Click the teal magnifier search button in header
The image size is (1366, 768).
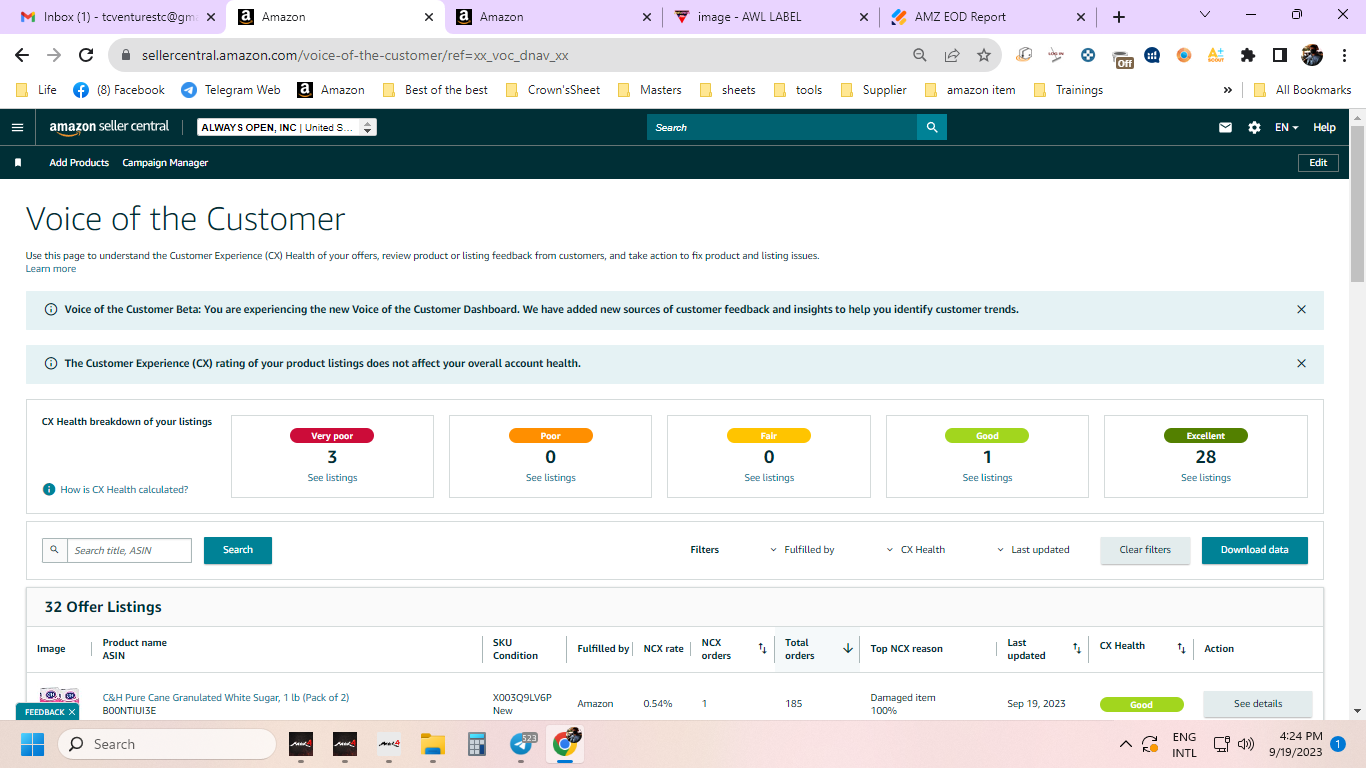(x=932, y=128)
